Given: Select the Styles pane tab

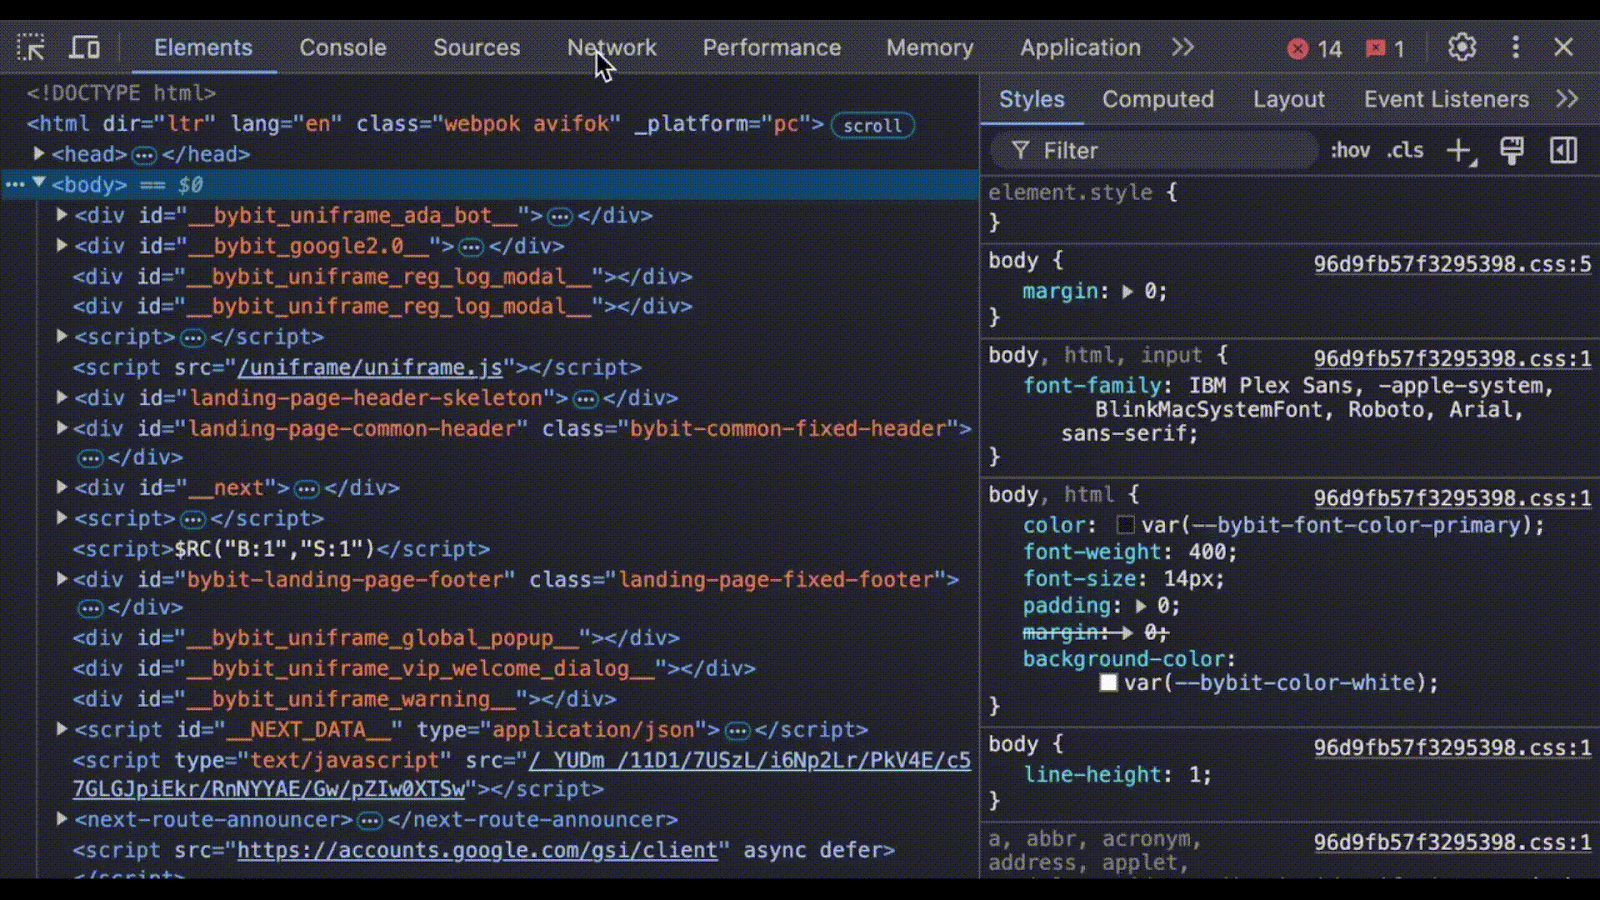Looking at the screenshot, I should tap(1031, 99).
